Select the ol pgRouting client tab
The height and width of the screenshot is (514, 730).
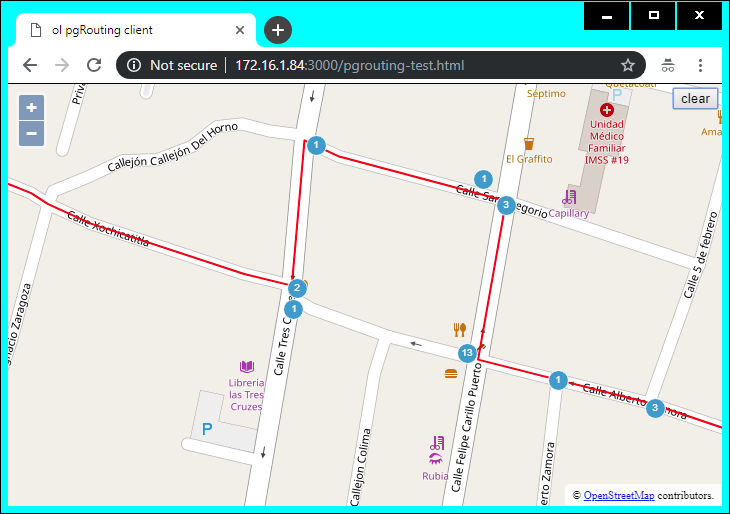[136, 30]
